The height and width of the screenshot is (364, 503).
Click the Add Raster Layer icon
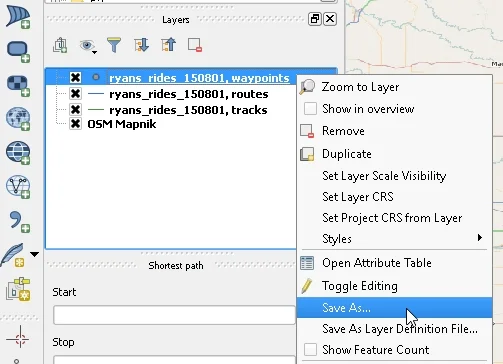click(18, 51)
